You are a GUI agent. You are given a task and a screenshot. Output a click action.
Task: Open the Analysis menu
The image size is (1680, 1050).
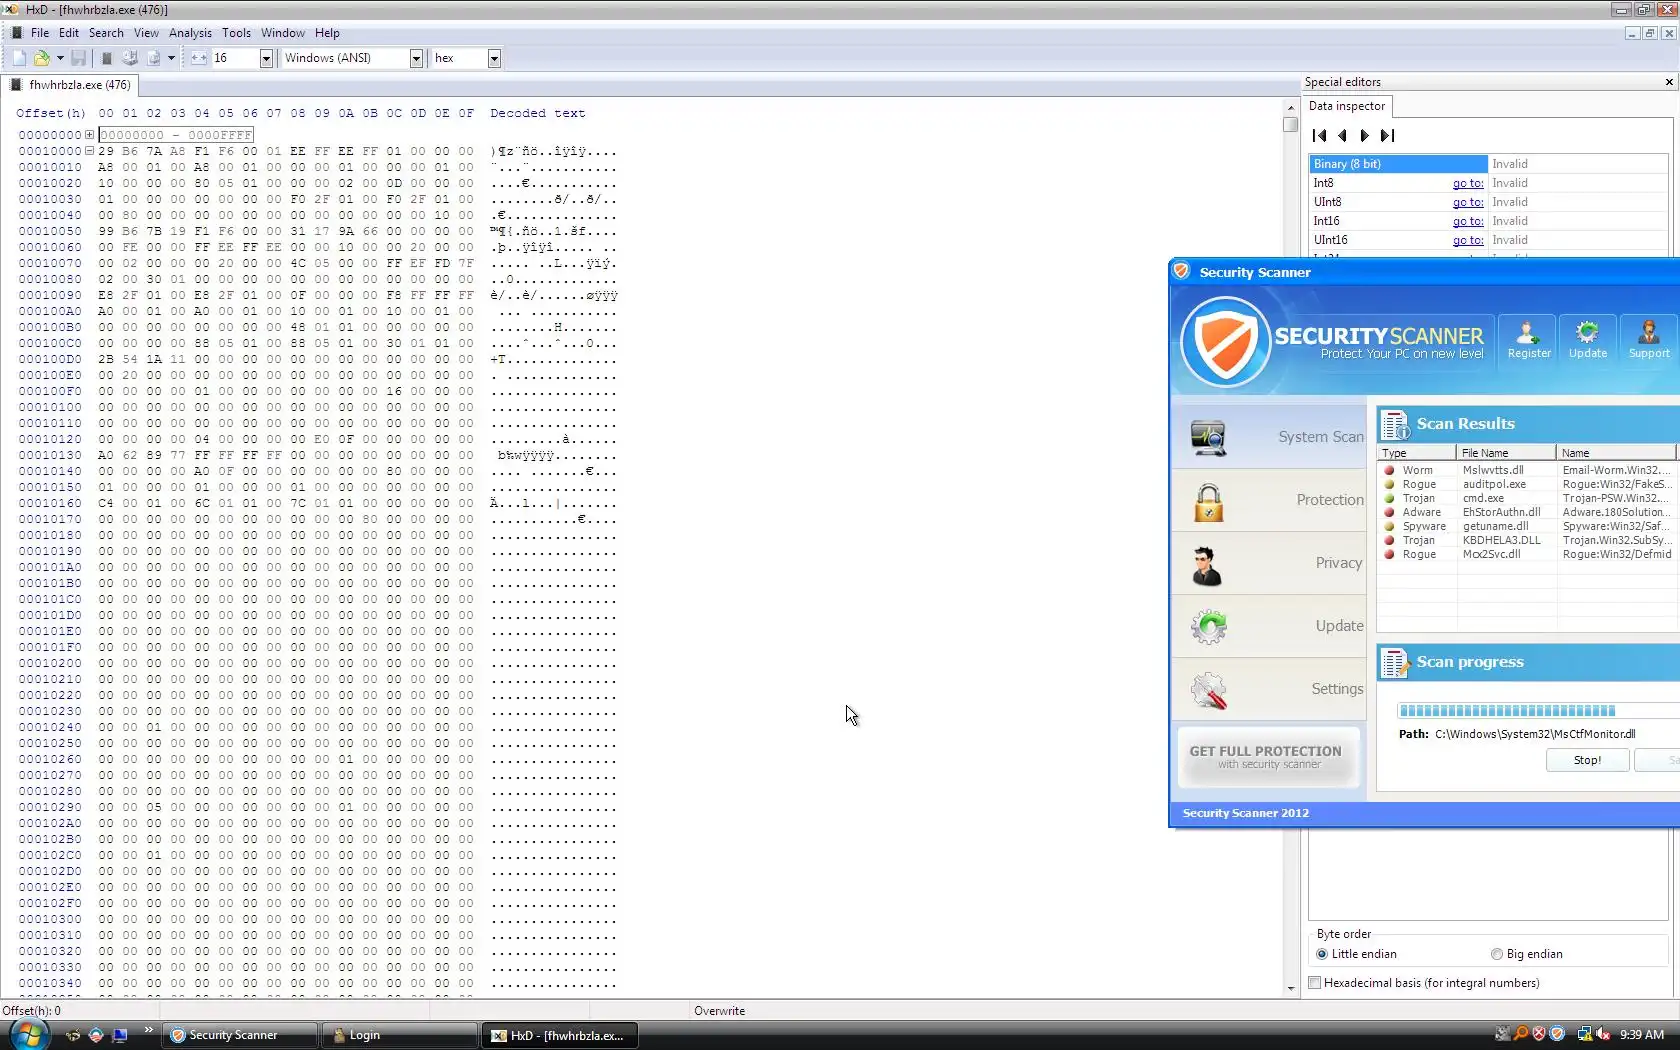(190, 33)
